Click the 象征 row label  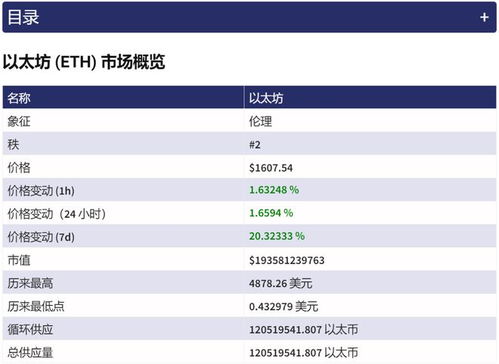tap(19, 121)
